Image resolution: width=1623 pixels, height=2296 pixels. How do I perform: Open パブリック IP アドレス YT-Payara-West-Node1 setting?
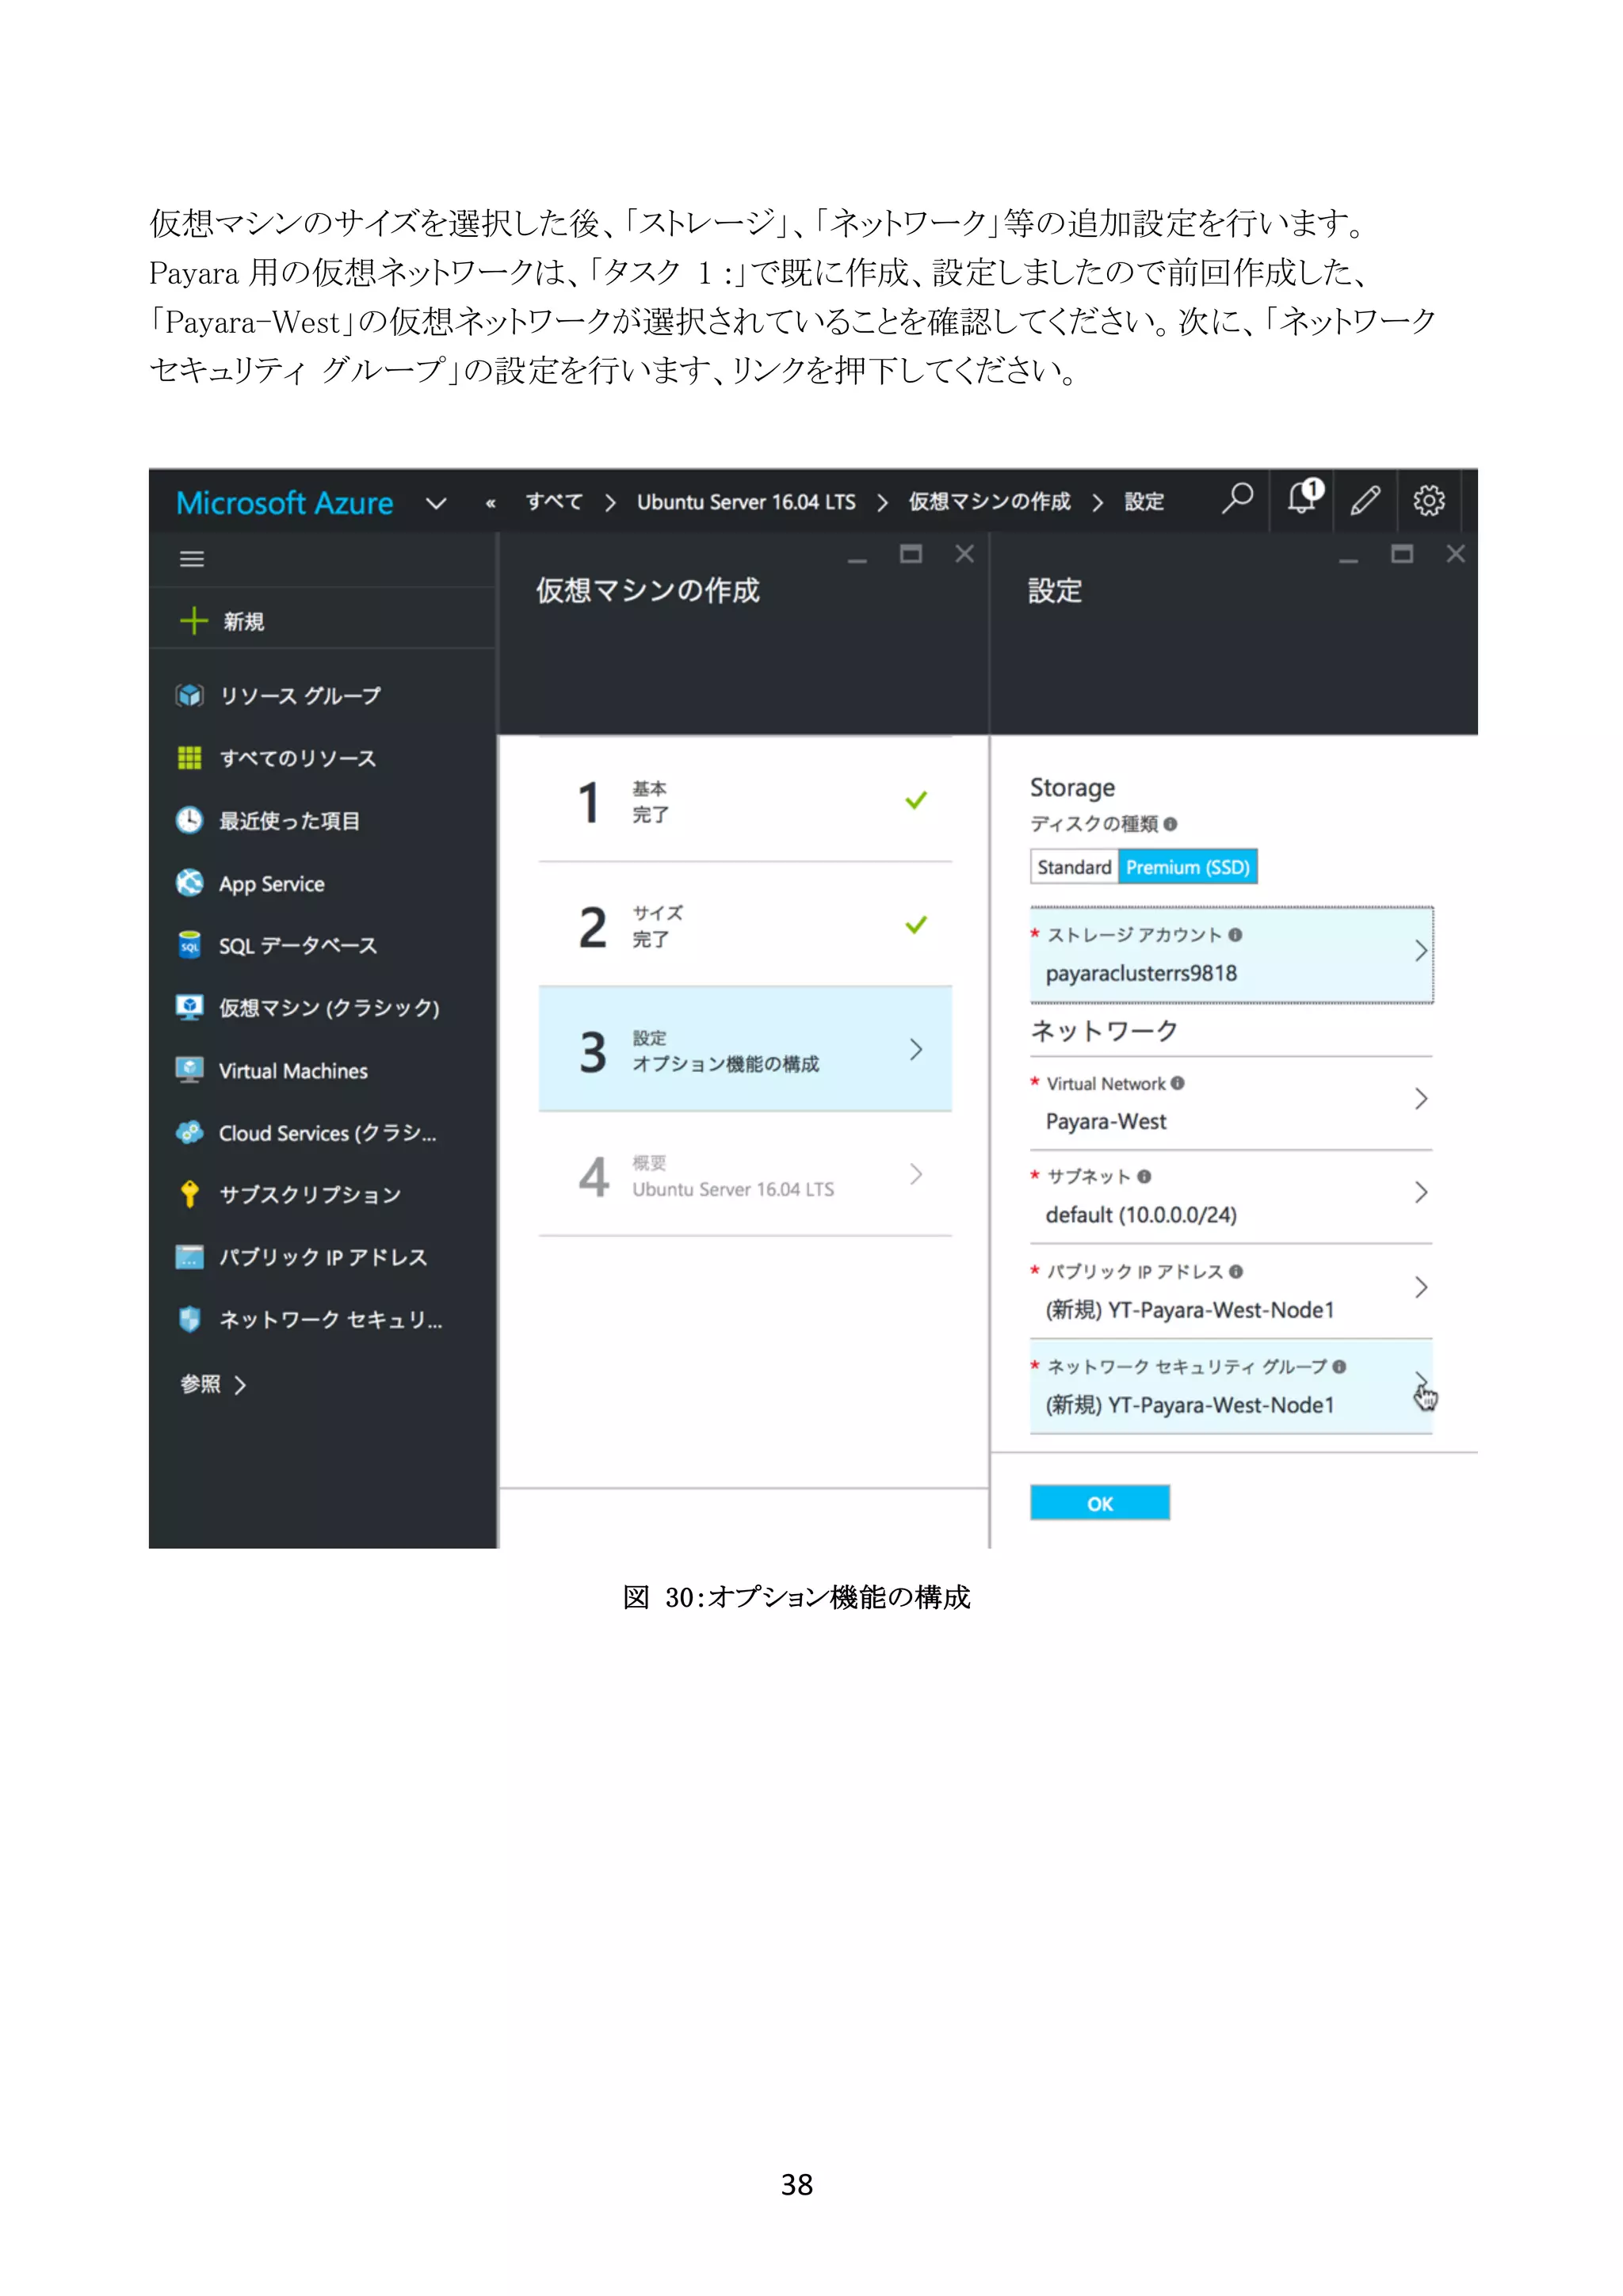(x=1231, y=1291)
